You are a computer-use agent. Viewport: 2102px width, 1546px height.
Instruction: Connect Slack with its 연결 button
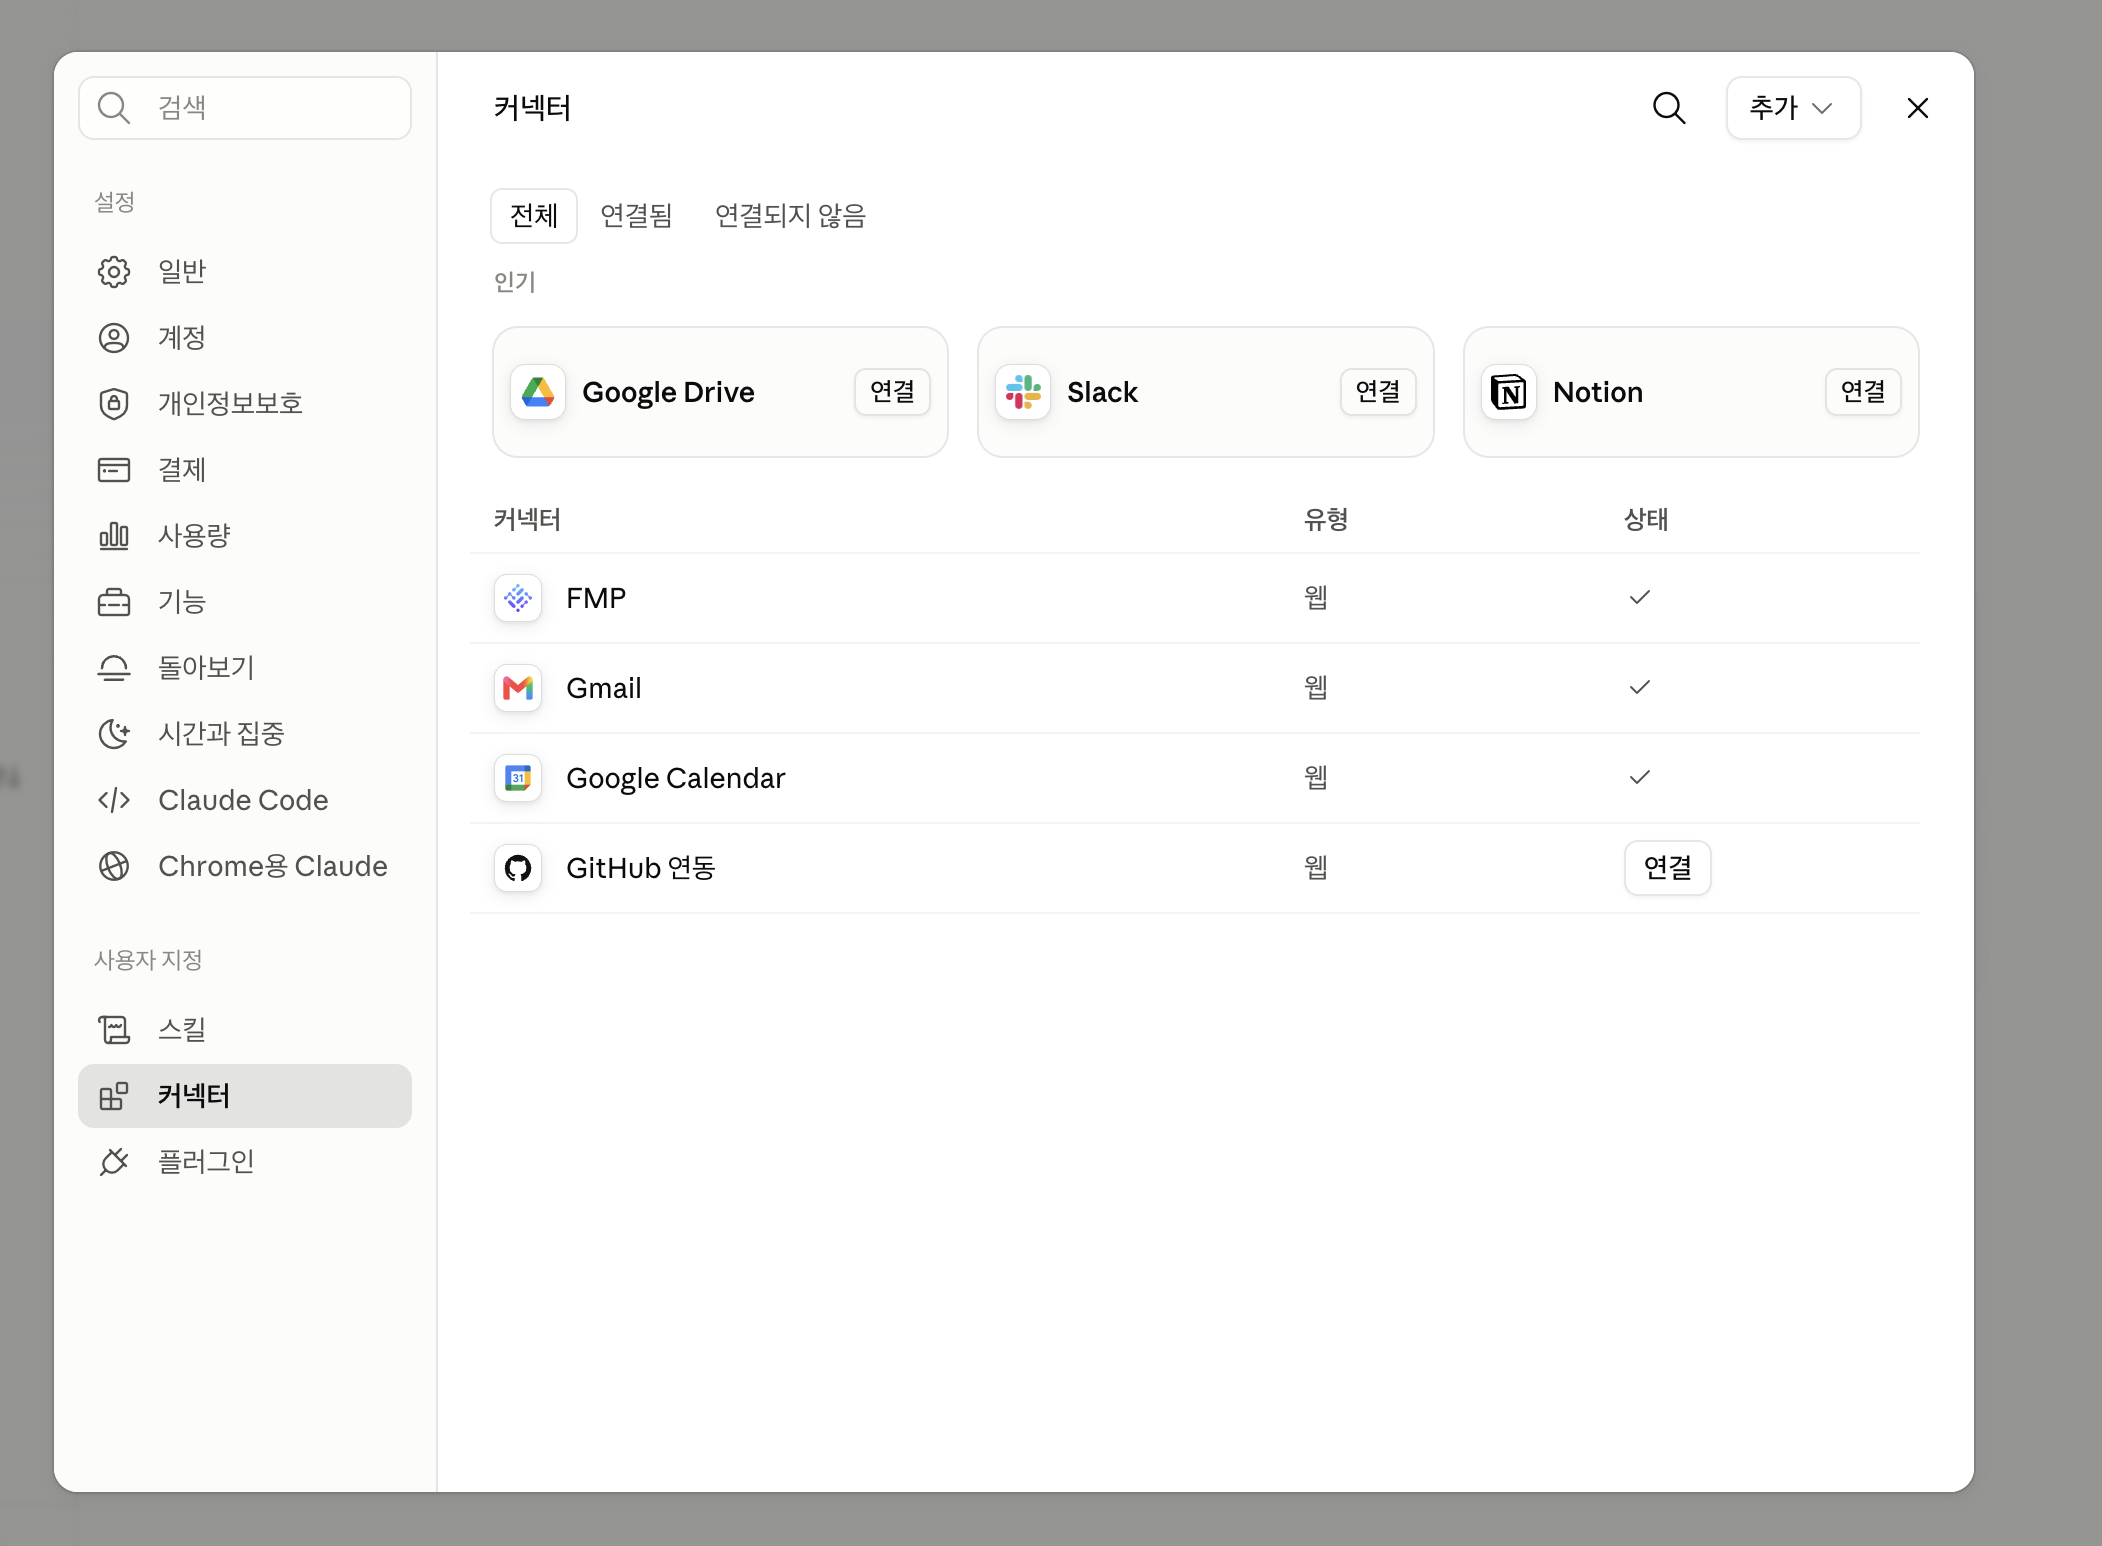(x=1378, y=392)
